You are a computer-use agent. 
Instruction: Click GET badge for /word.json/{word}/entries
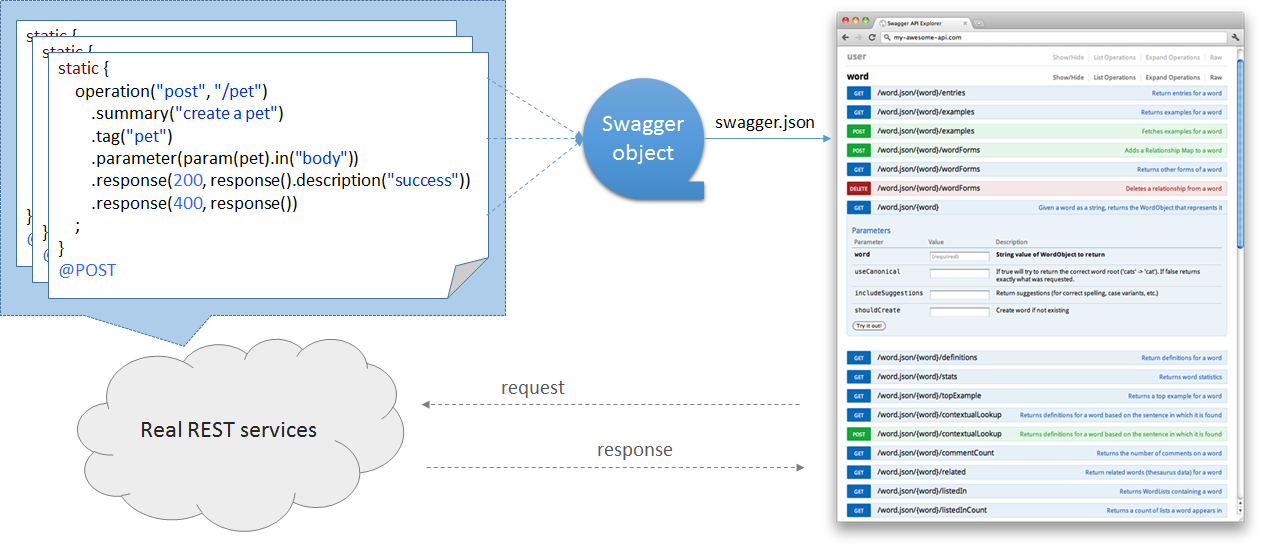tap(859, 93)
